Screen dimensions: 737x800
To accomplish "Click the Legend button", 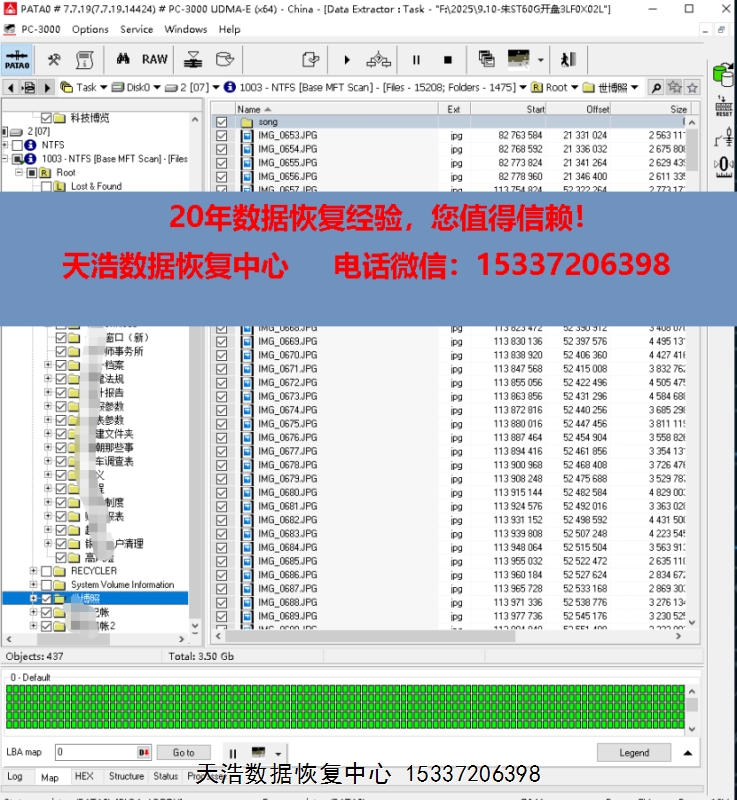I will [633, 753].
